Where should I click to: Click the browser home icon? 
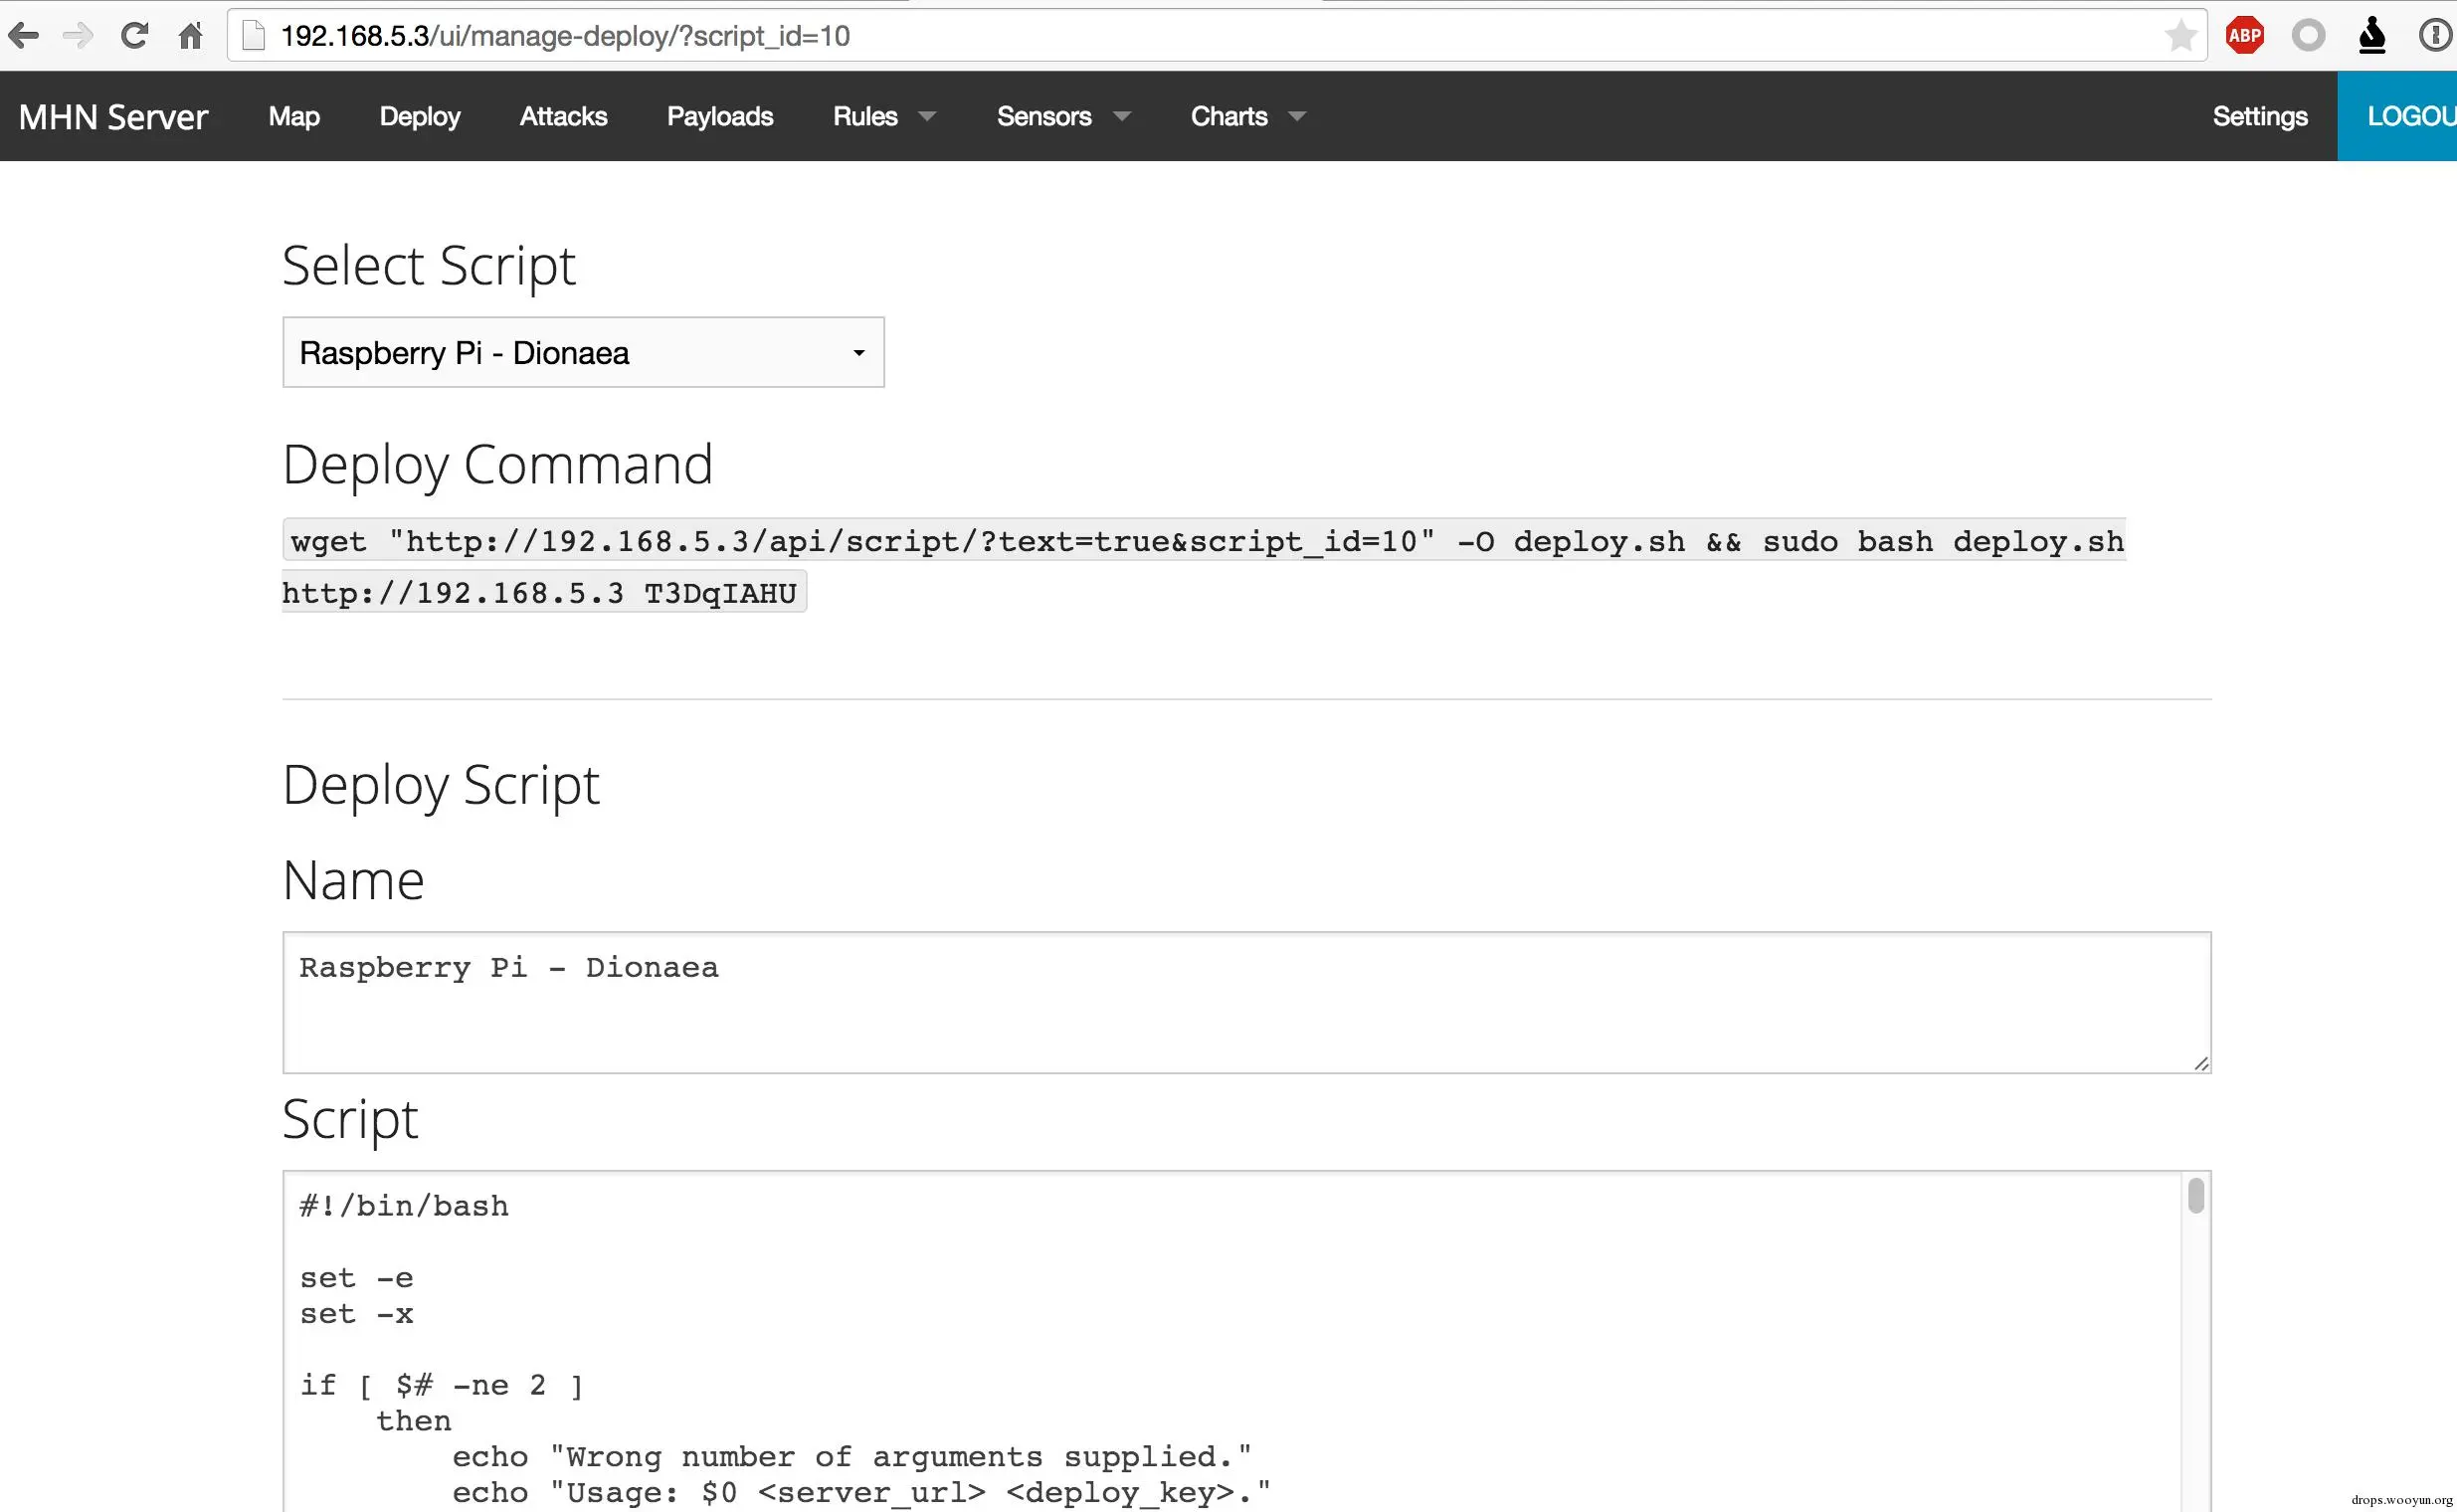(190, 36)
